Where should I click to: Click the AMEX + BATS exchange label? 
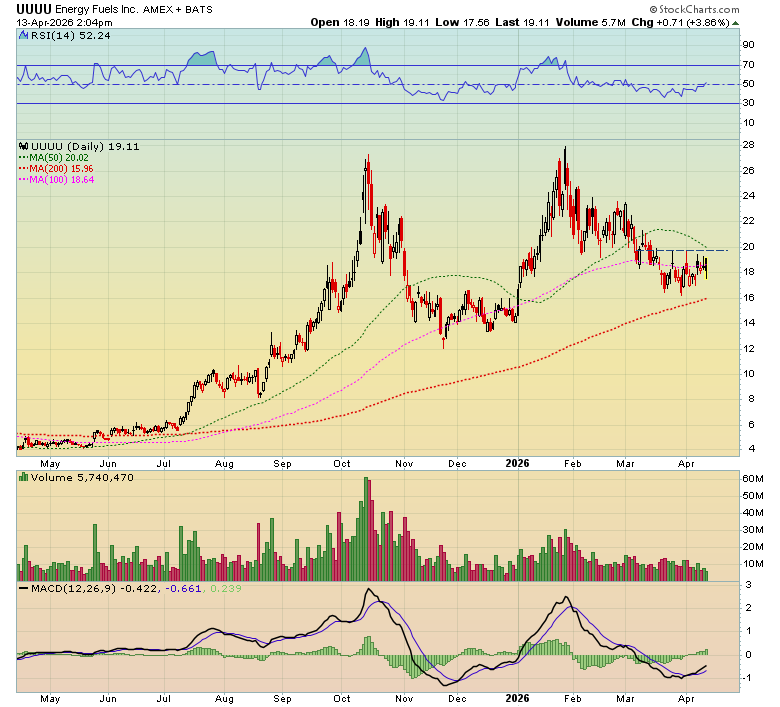point(178,9)
